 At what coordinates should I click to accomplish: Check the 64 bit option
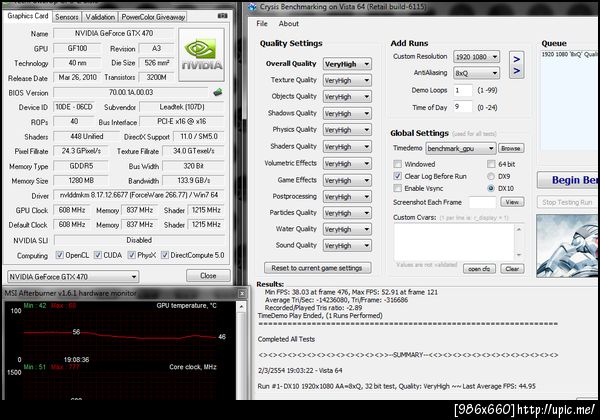coord(491,164)
